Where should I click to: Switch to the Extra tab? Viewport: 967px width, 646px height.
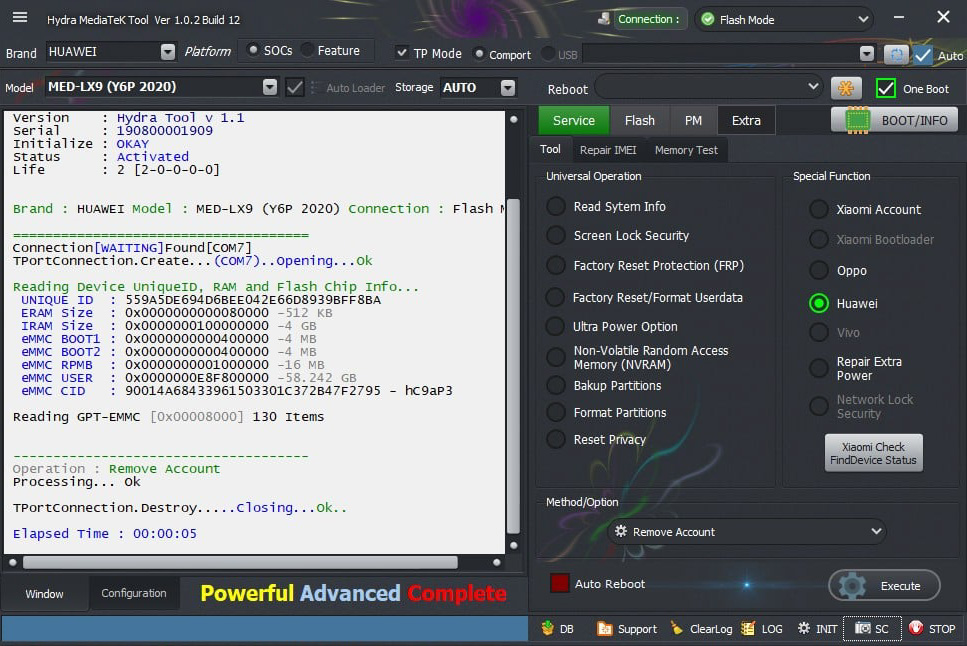[x=746, y=120]
